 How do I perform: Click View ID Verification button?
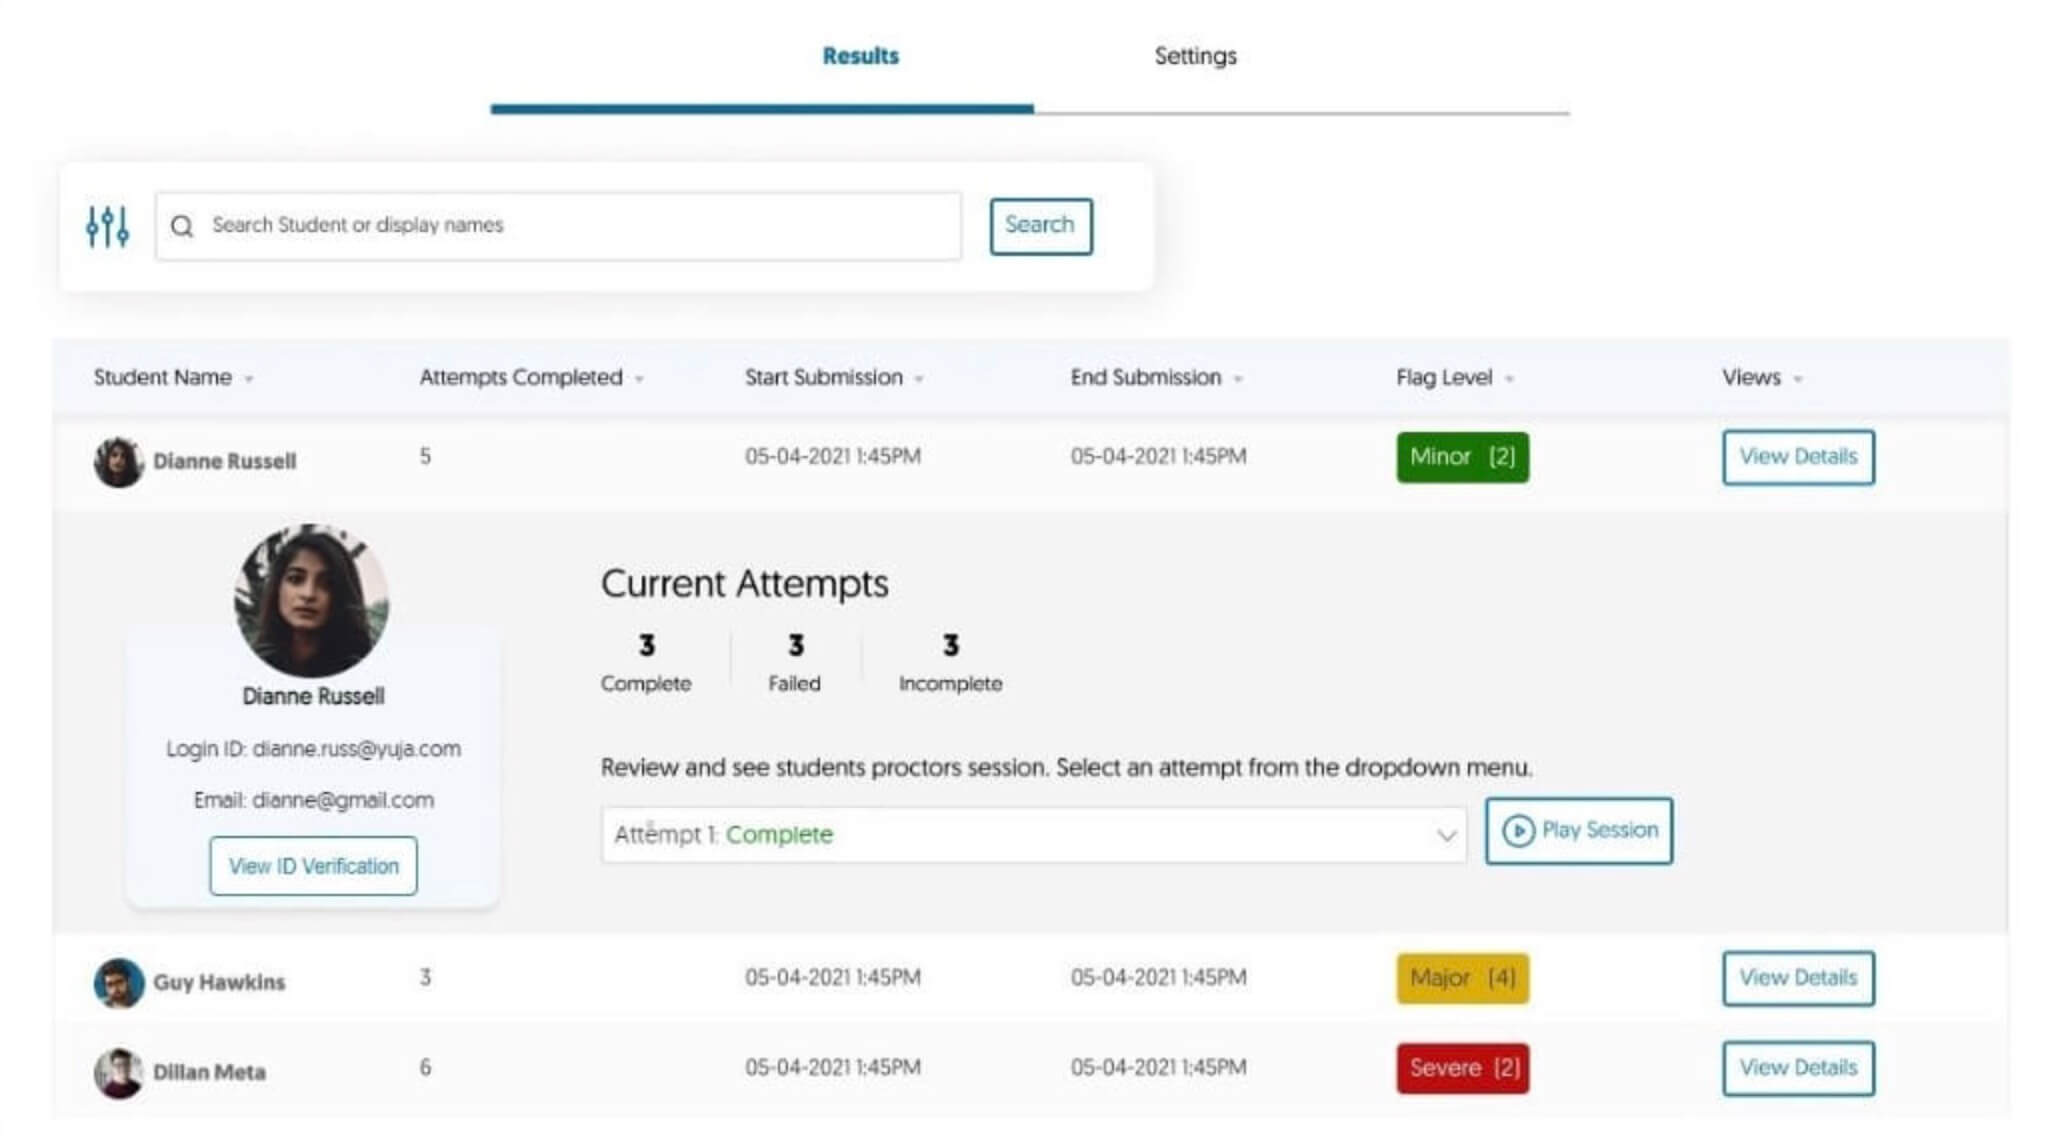313,865
